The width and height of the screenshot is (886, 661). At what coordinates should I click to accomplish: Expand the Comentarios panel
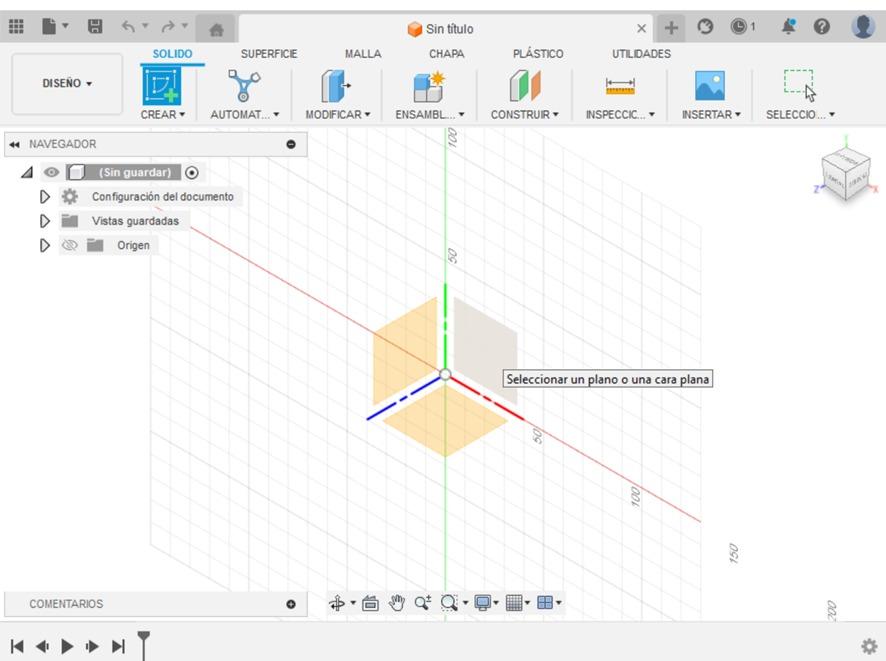click(x=291, y=604)
